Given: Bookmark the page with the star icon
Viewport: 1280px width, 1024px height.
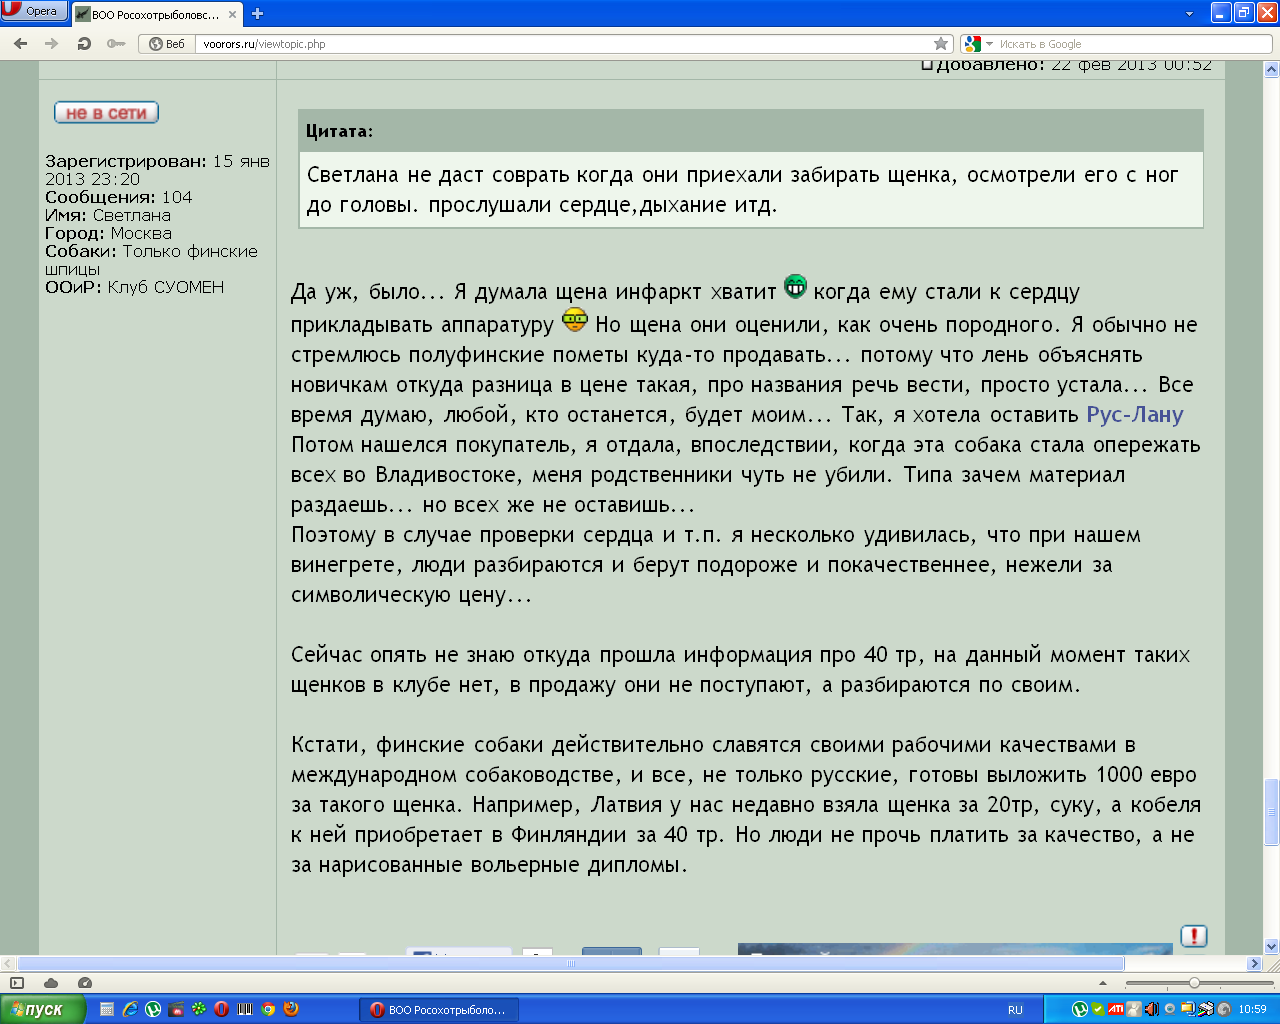Looking at the screenshot, I should point(940,43).
